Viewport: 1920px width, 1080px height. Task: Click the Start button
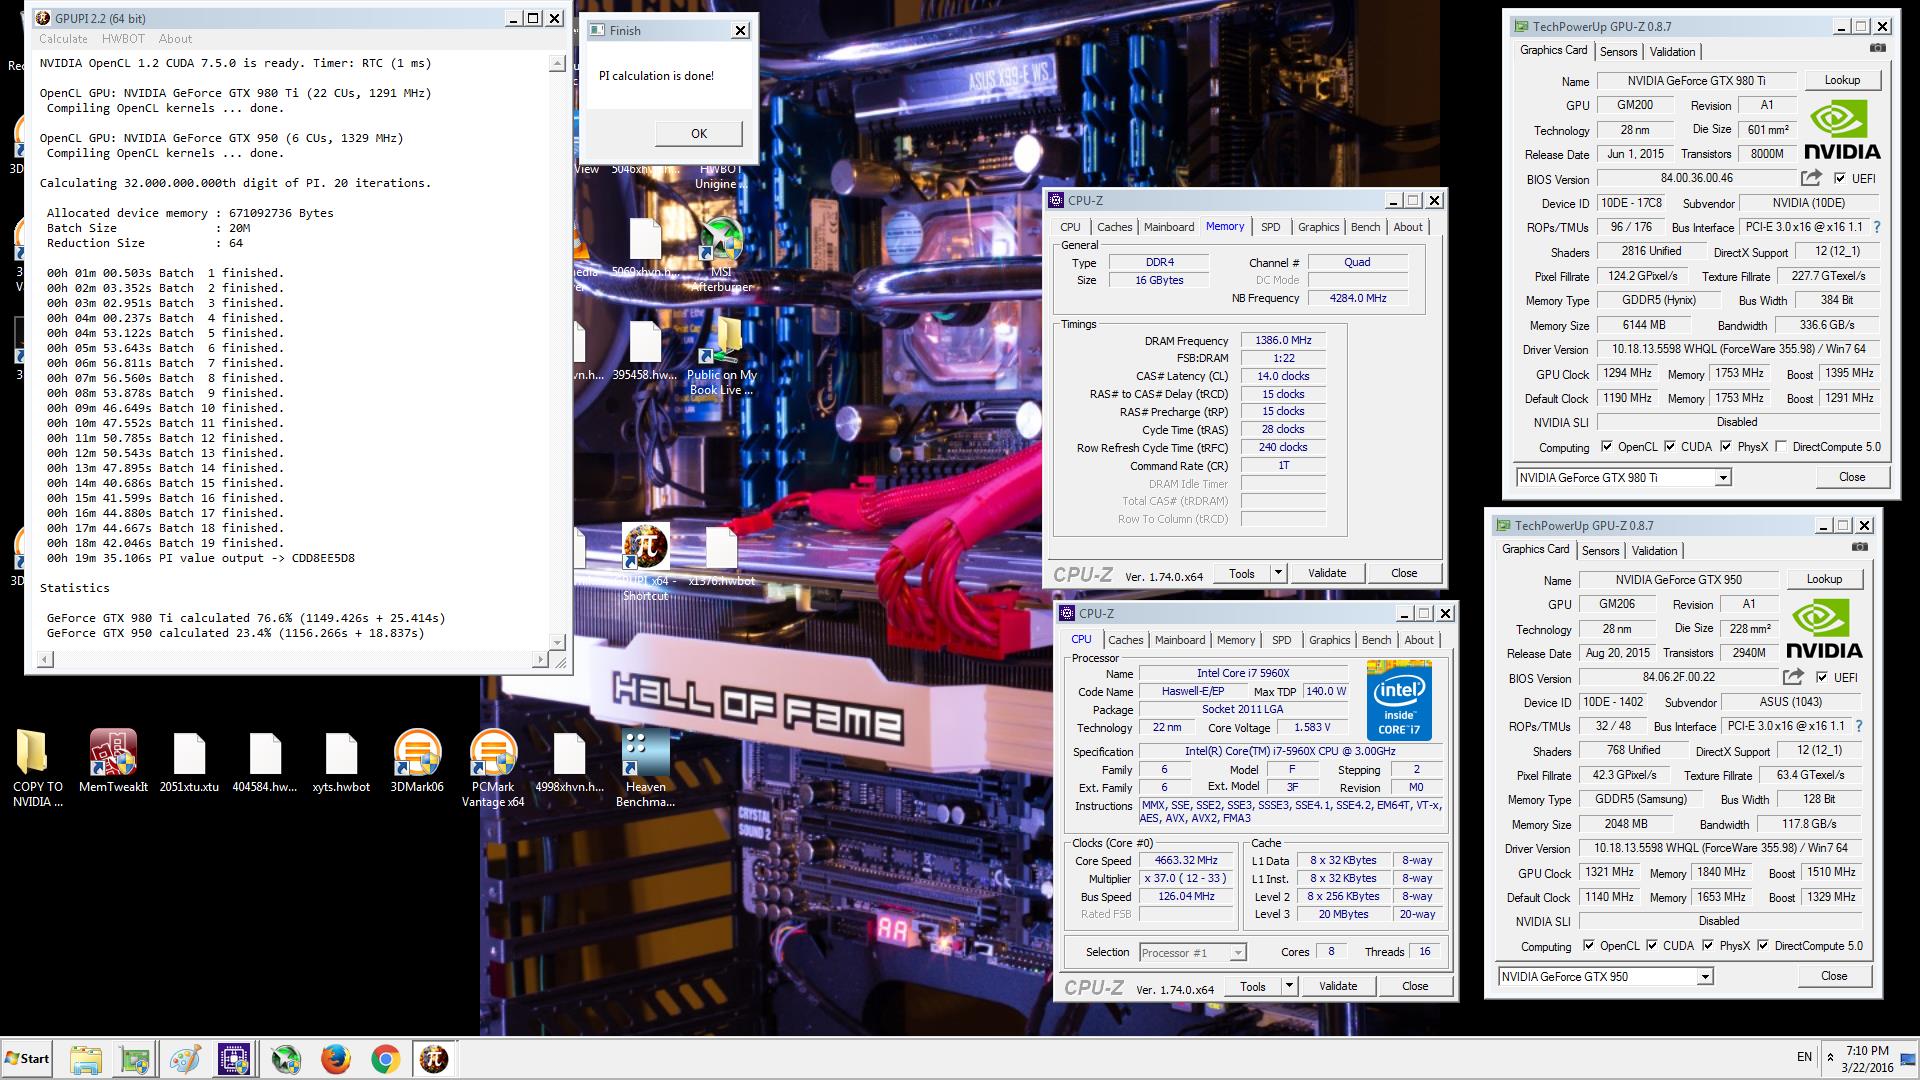[x=27, y=1058]
